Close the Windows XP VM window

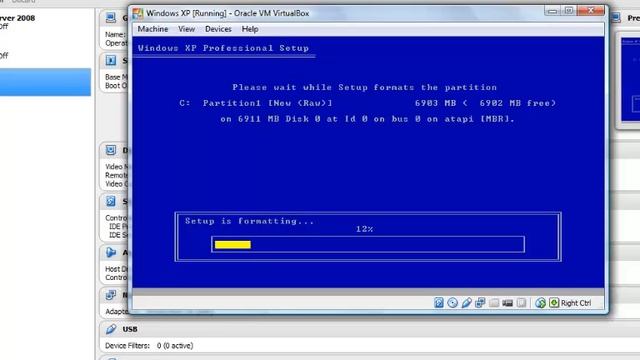(591, 11)
